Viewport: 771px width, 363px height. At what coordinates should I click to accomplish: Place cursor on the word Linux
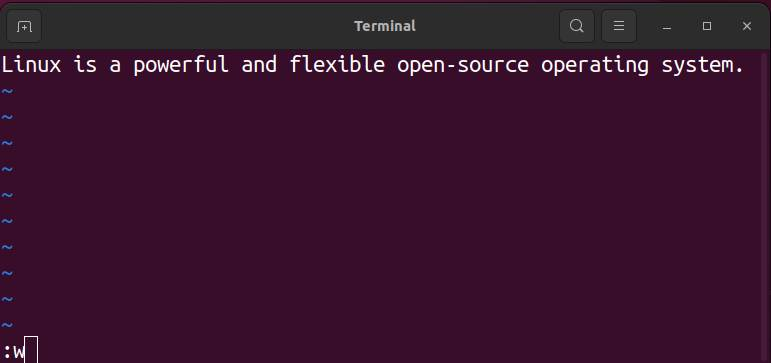[x=31, y=65]
